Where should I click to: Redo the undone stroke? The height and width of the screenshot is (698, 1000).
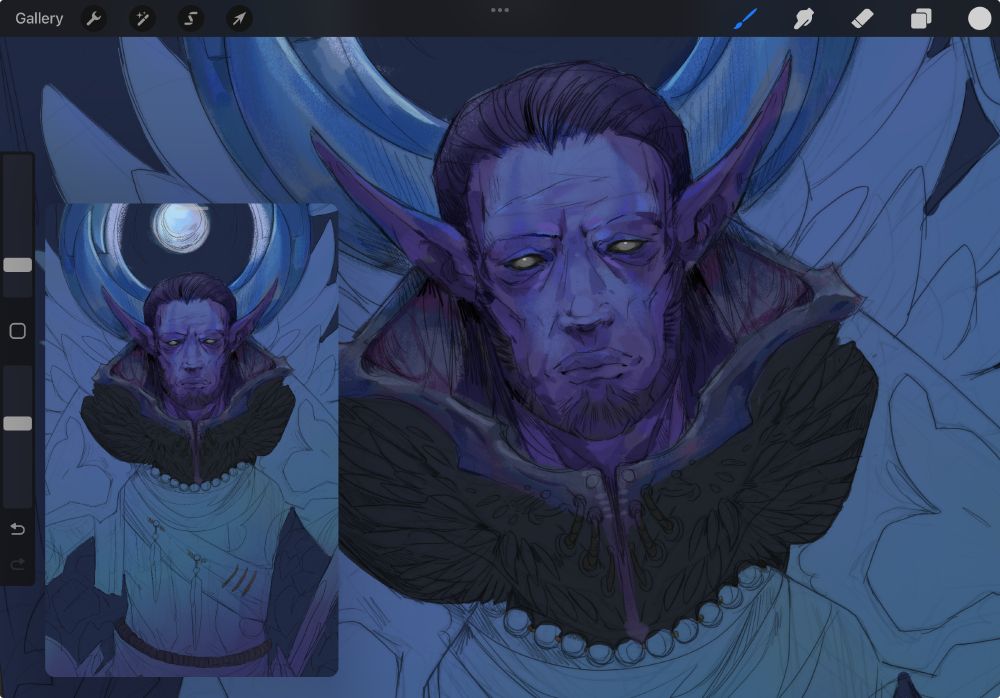coord(18,564)
